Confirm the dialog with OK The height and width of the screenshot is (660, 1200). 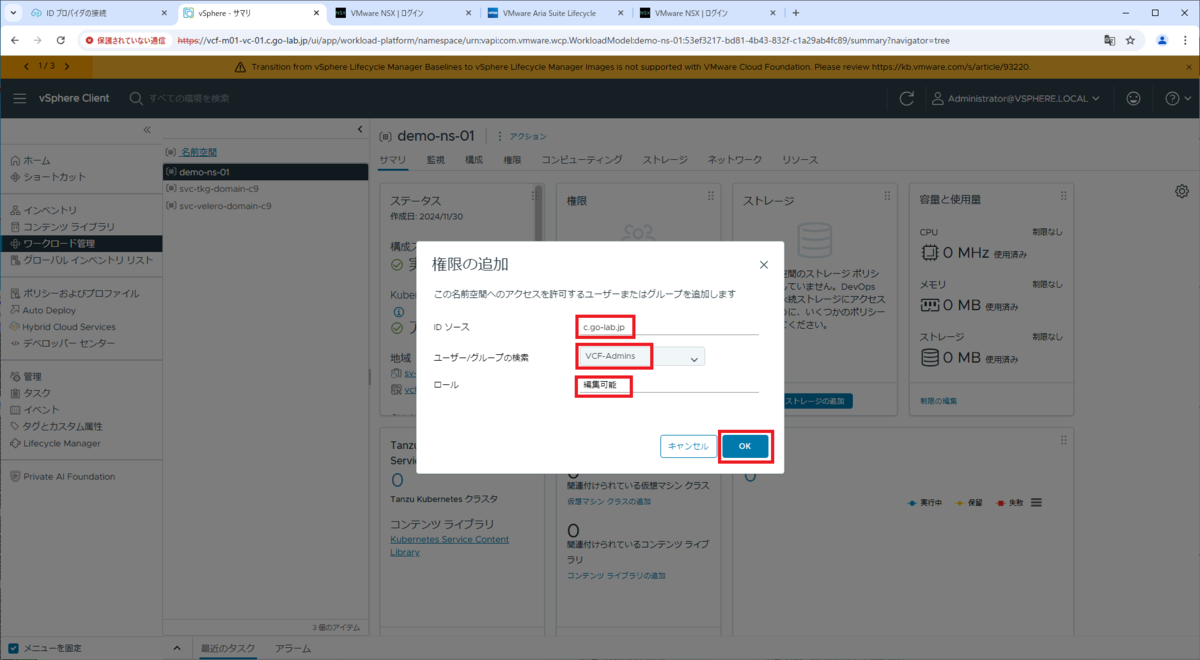coord(745,446)
